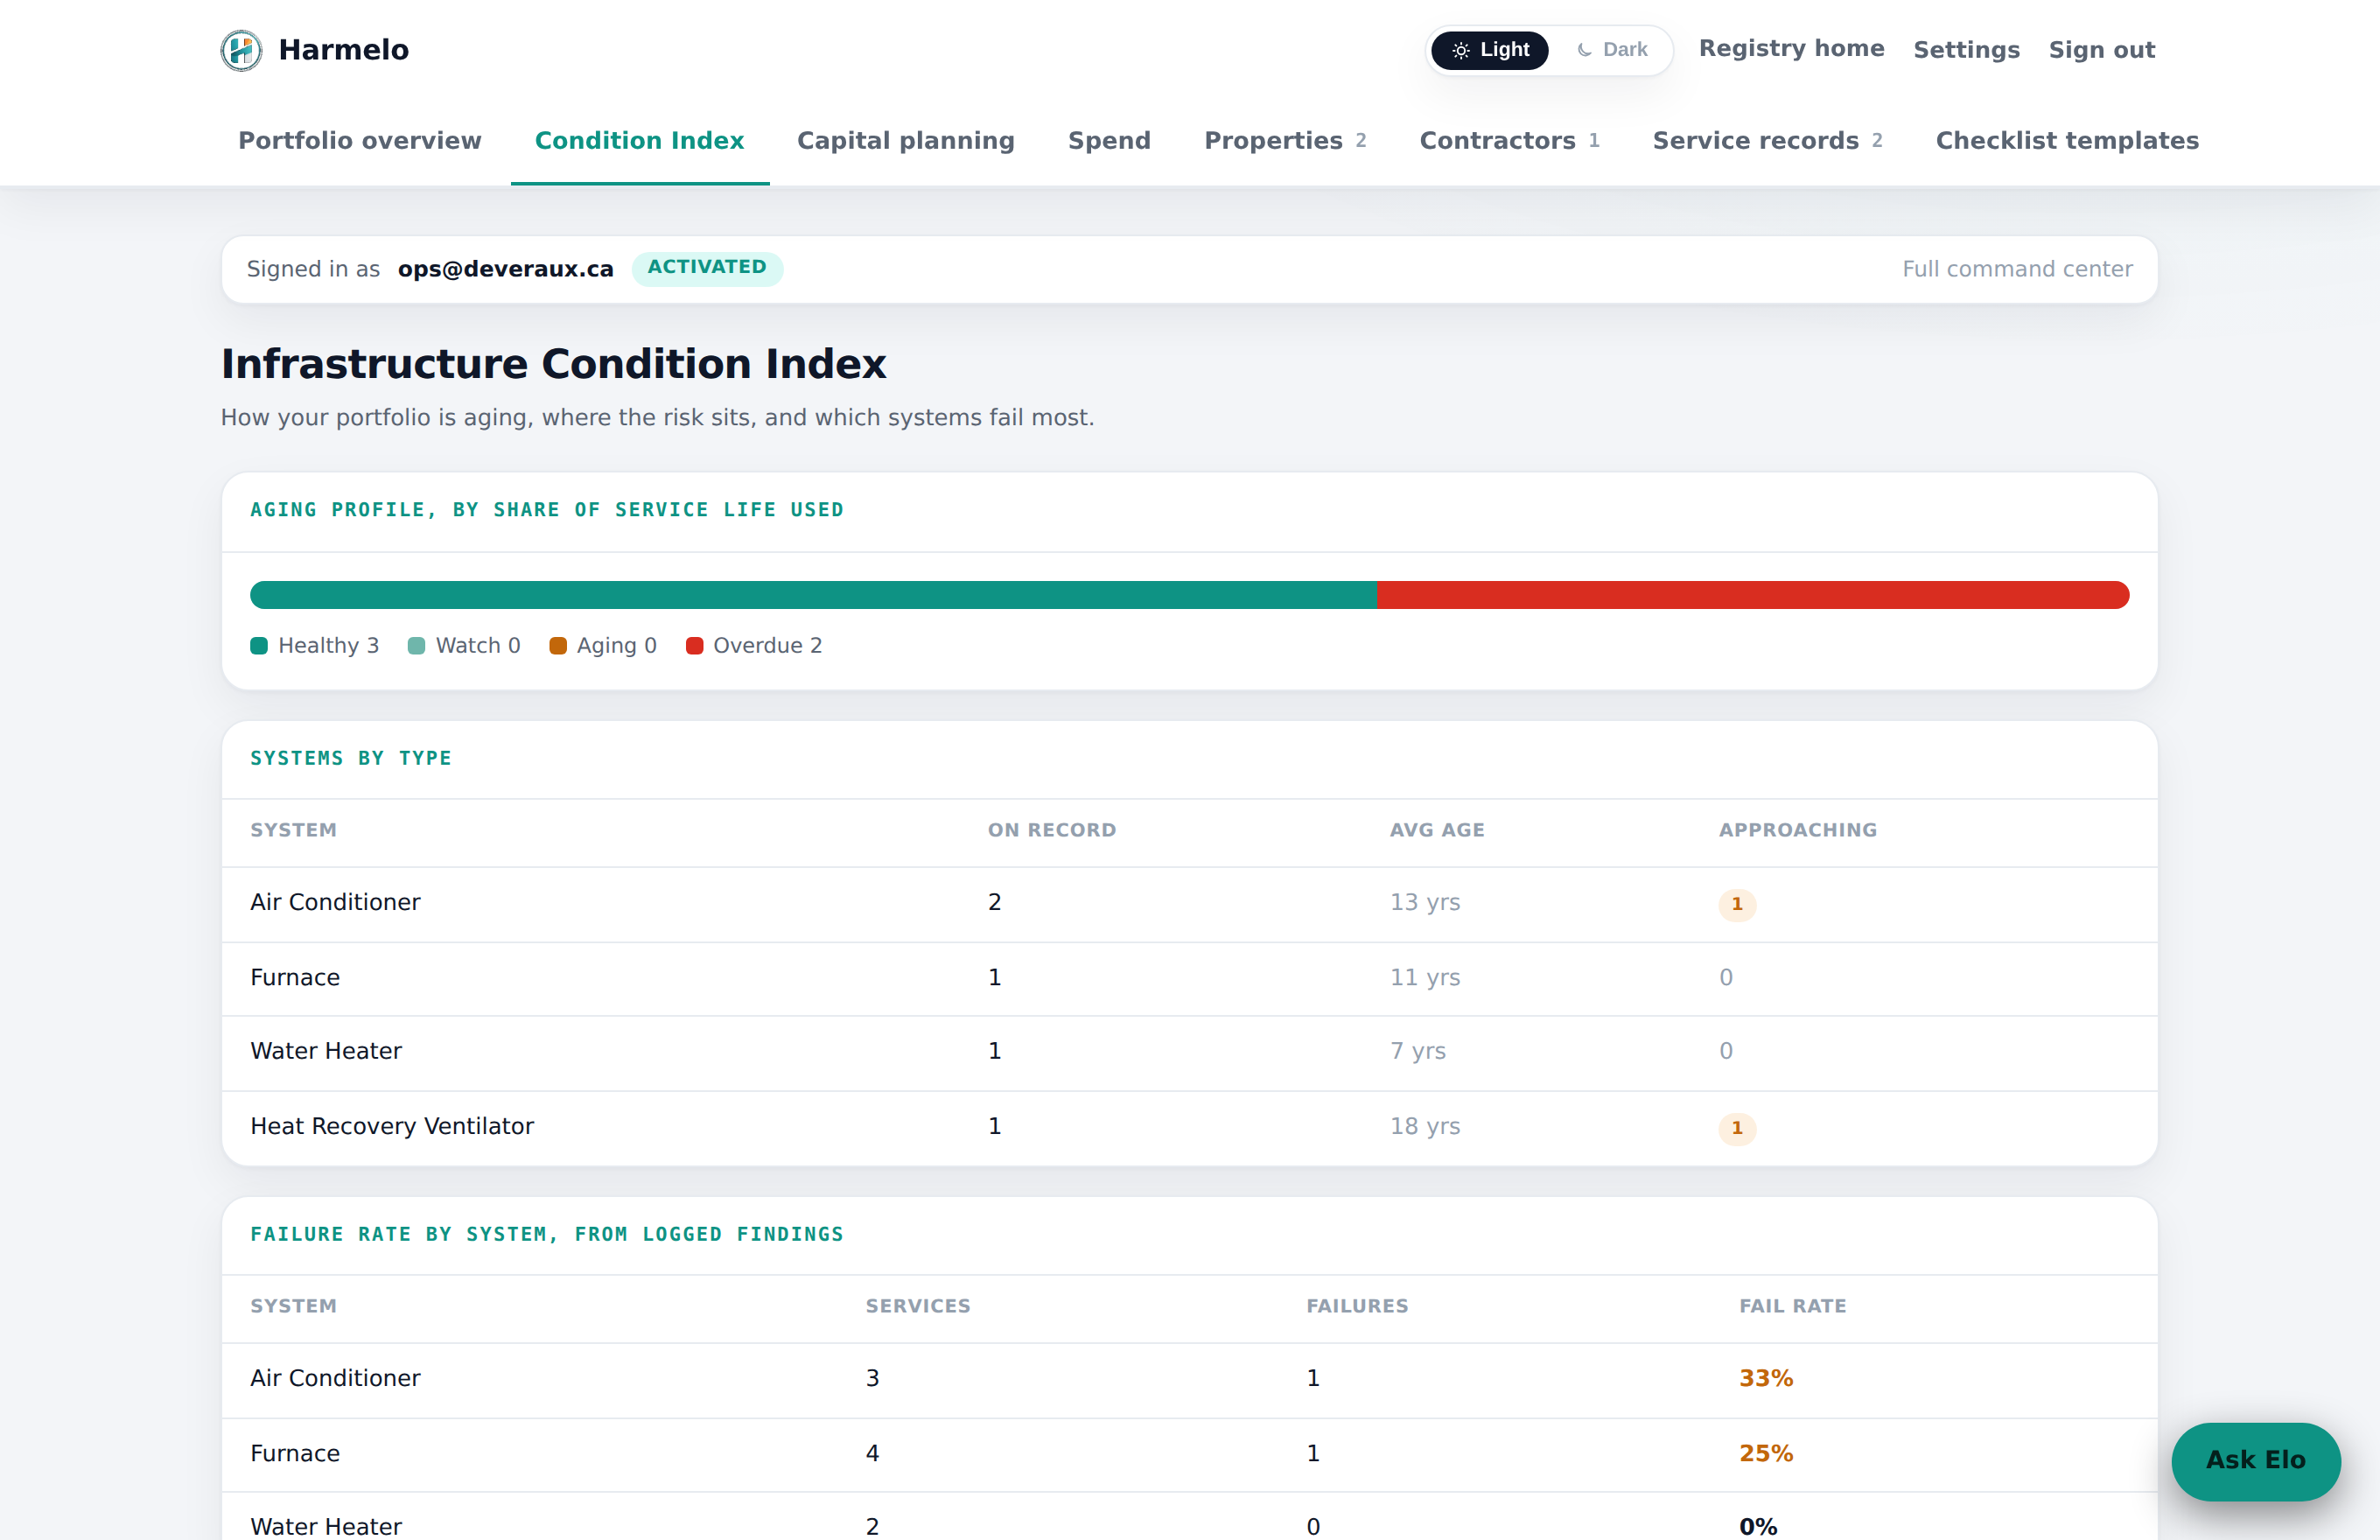
Task: Click the Healthy legend color swatch
Action: pos(259,646)
